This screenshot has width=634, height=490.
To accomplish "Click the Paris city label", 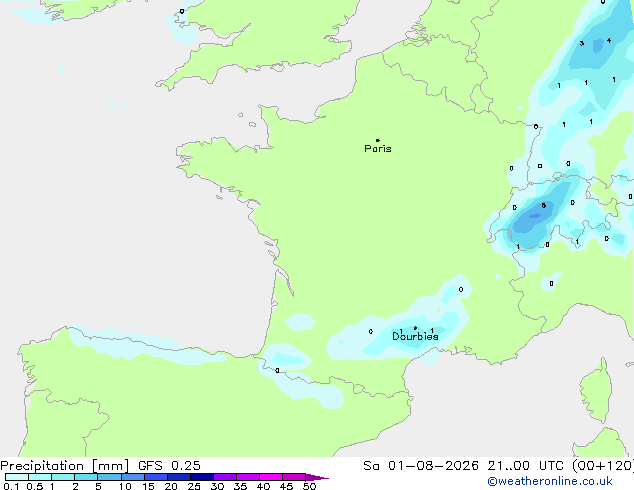I will 378,149.
